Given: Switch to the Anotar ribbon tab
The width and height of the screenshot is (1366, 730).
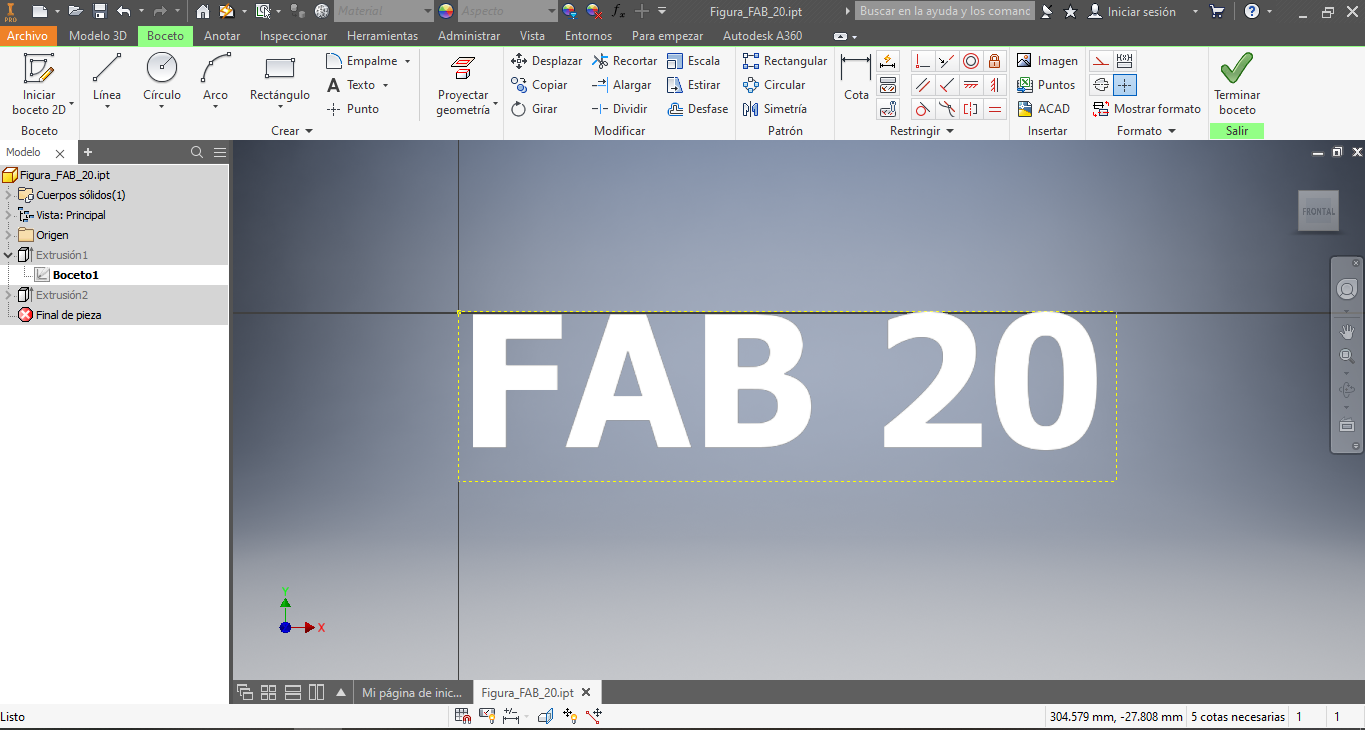Looking at the screenshot, I should (x=222, y=36).
